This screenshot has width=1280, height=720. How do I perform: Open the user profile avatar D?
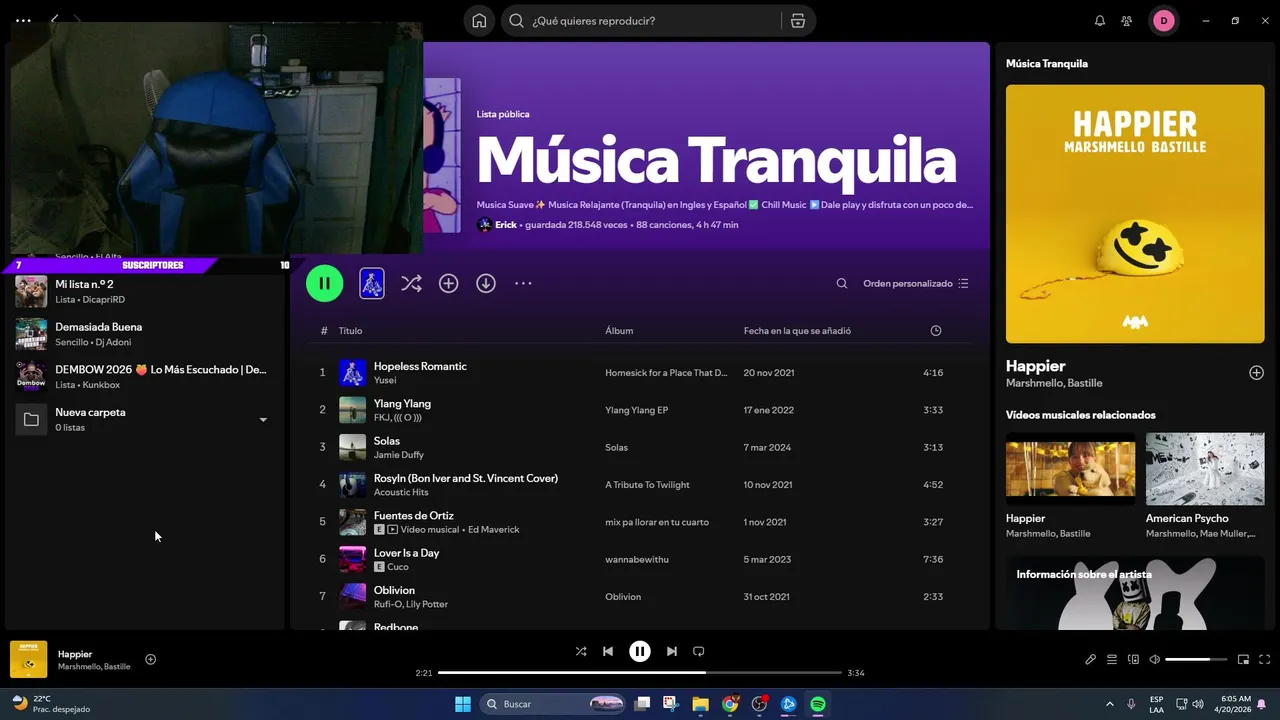pos(1163,21)
